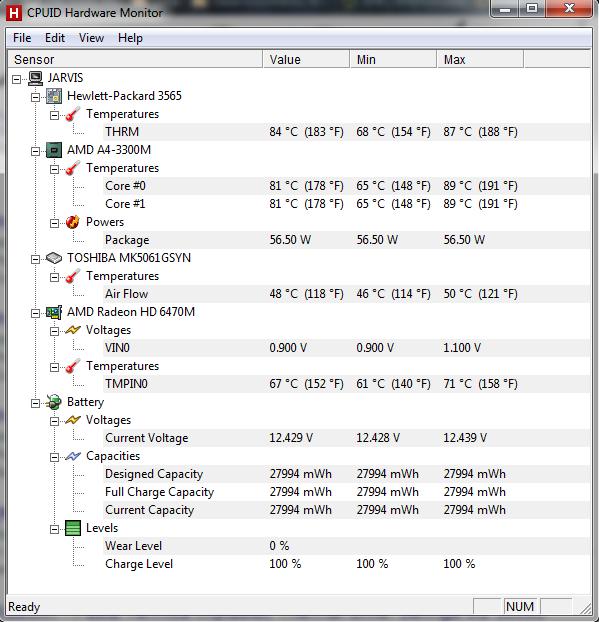Click the AMD Radeon HD 6470M graphics card icon

point(54,312)
